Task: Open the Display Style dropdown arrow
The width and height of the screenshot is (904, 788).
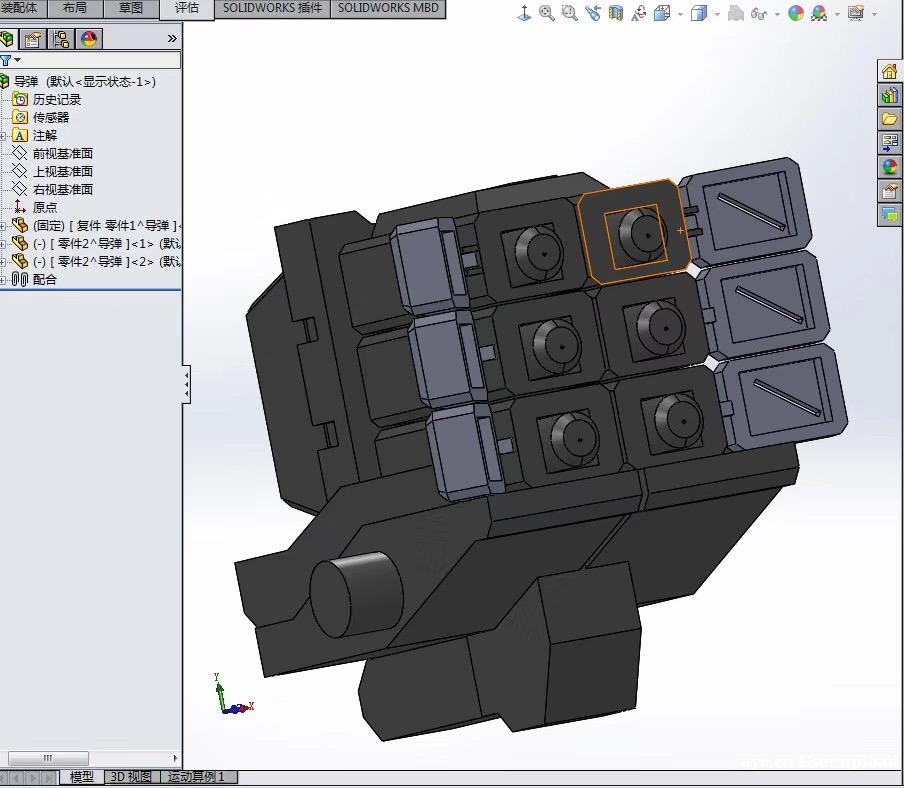Action: coord(716,14)
